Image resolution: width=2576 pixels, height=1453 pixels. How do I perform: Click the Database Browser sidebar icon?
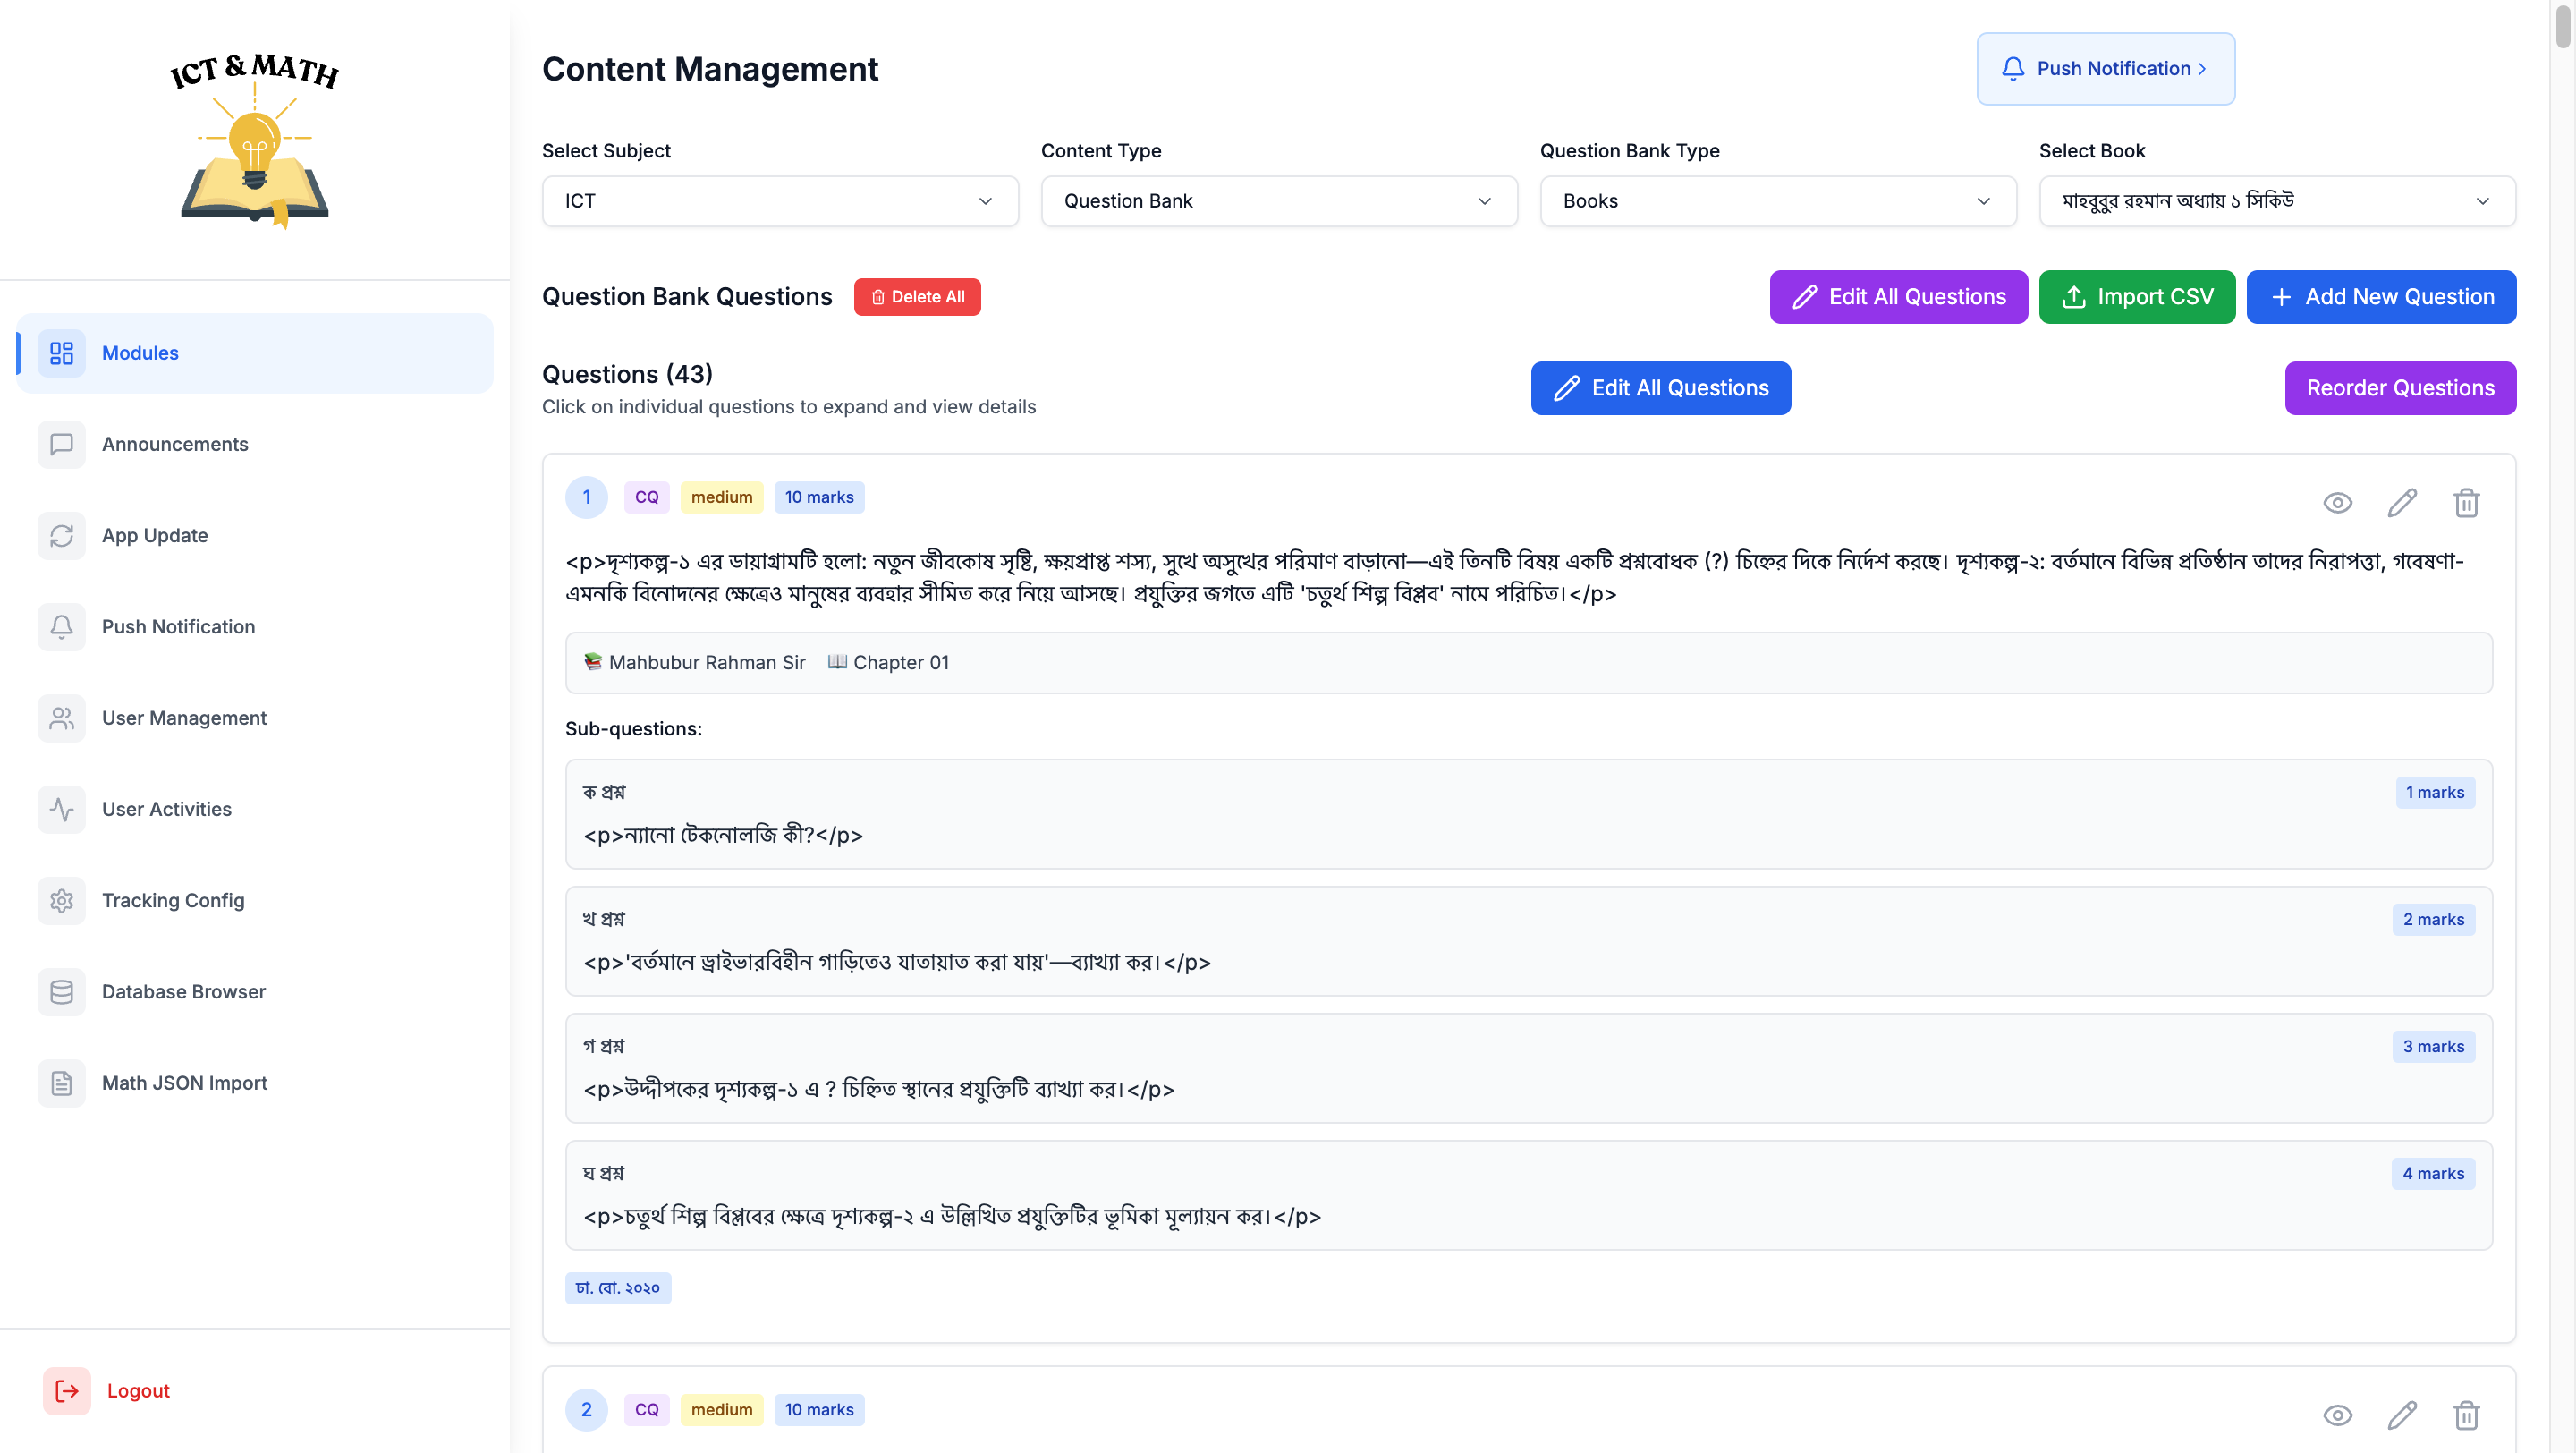click(62, 992)
